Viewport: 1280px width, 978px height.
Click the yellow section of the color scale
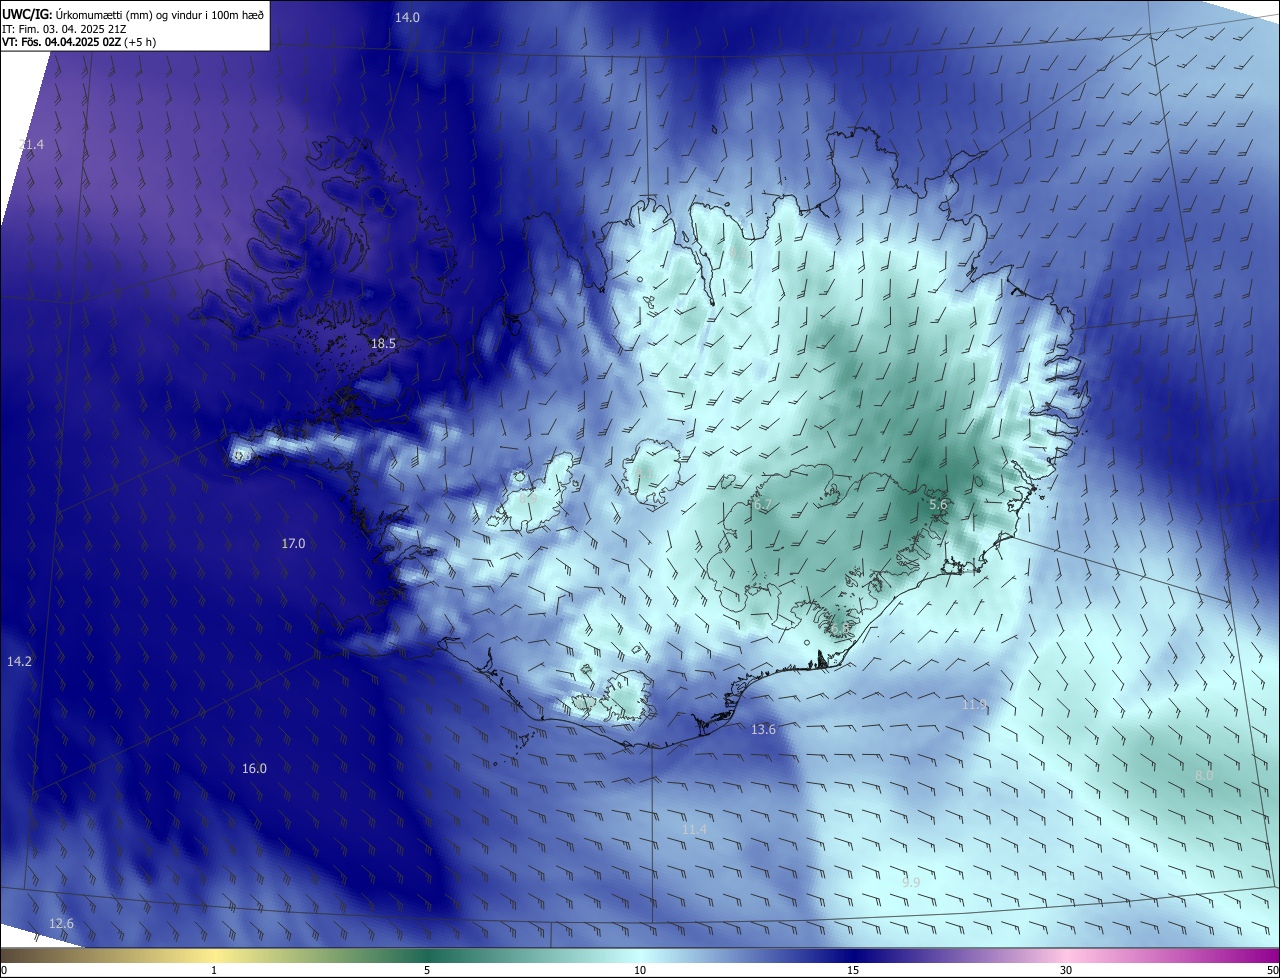pyautogui.click(x=214, y=955)
